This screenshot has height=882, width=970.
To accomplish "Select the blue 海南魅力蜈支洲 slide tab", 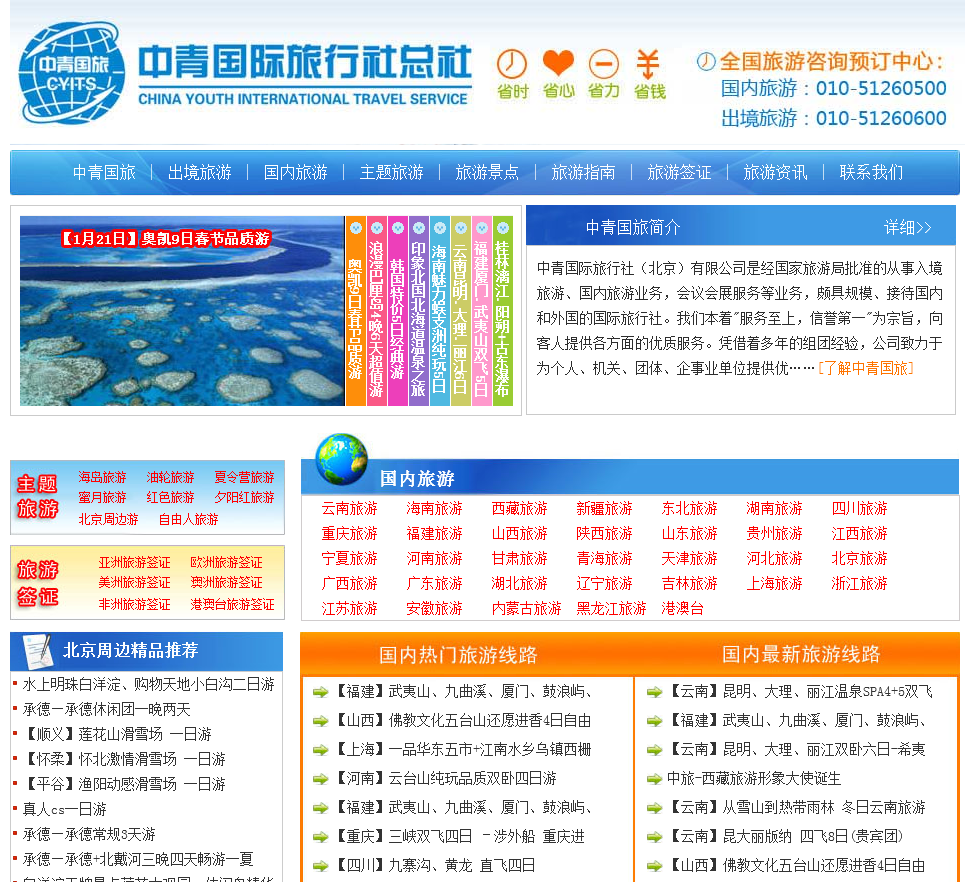I will [x=439, y=310].
